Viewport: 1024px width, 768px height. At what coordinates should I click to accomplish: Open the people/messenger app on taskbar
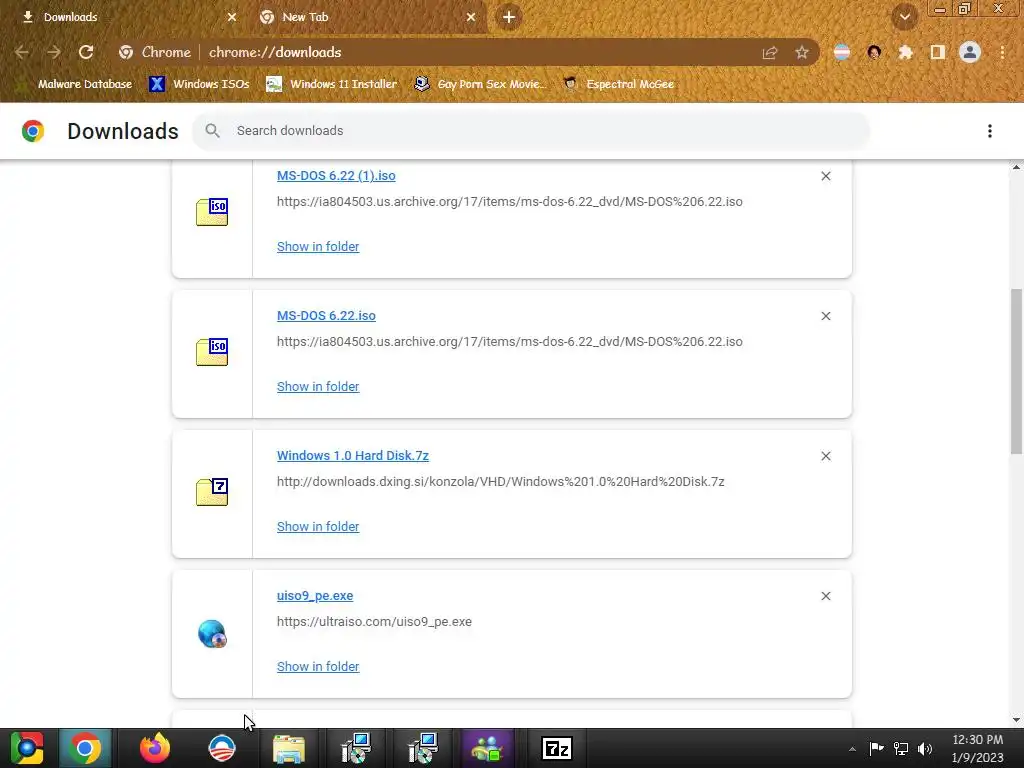coord(488,748)
